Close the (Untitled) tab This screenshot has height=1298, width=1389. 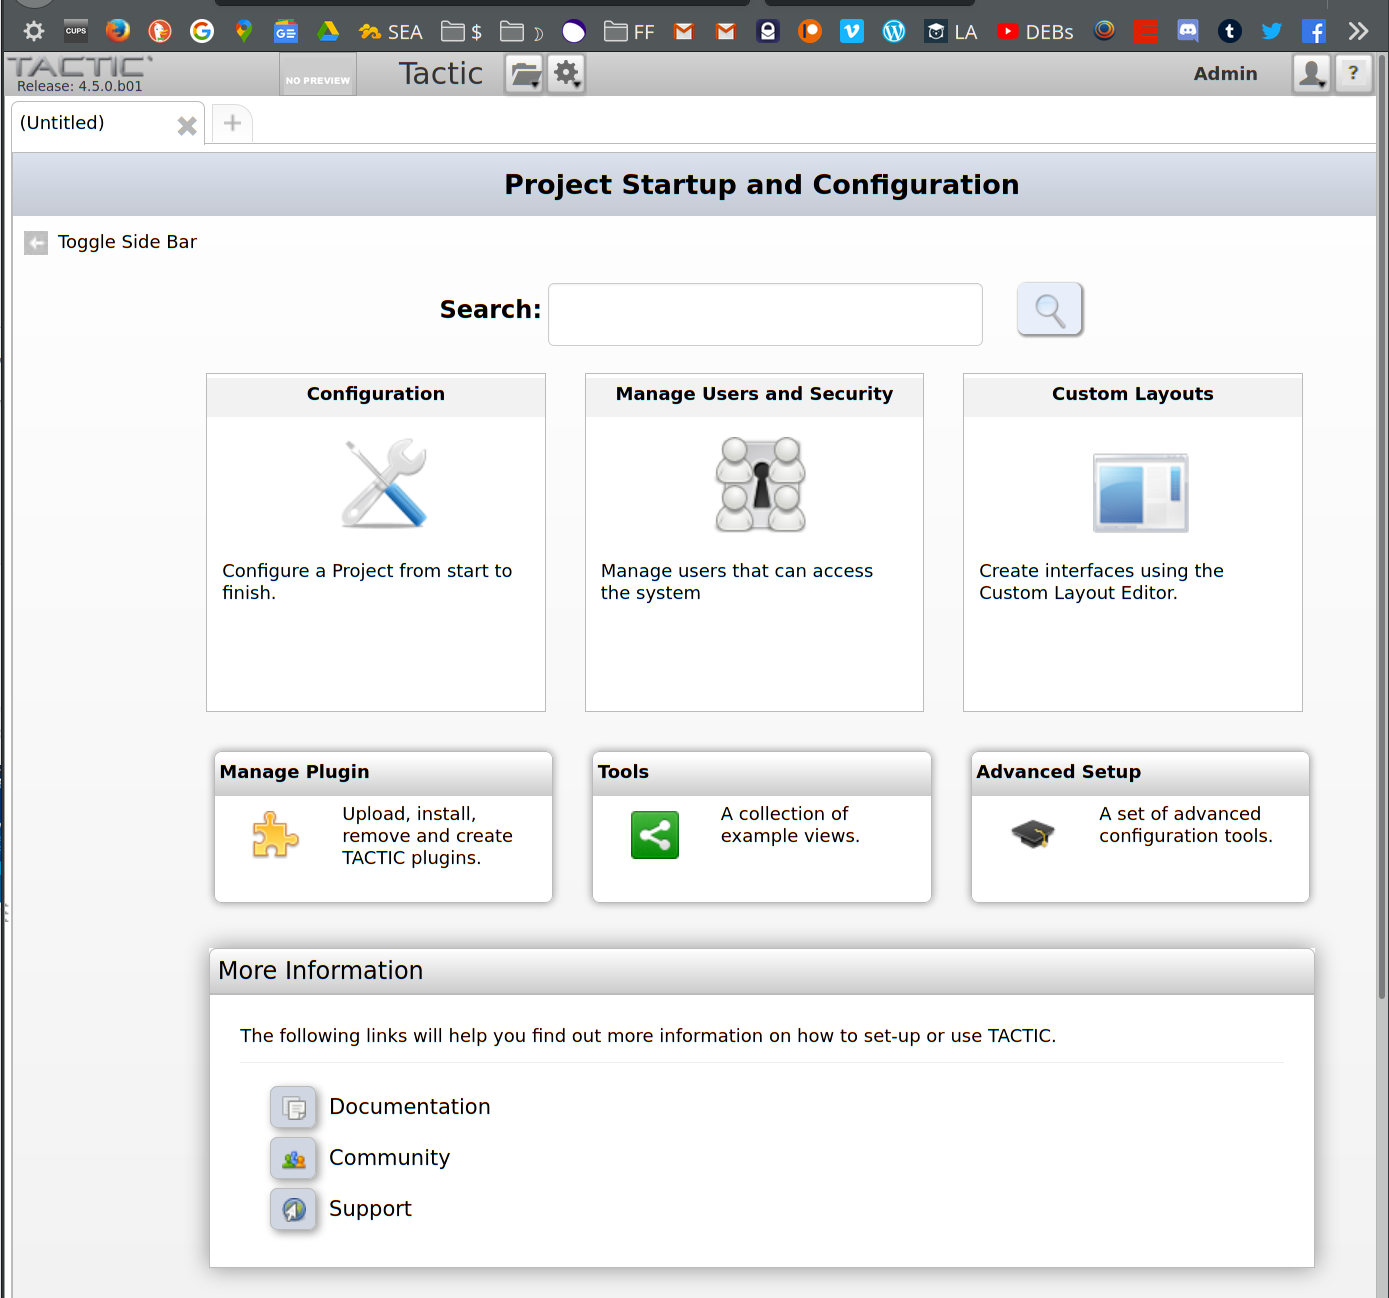(x=187, y=126)
